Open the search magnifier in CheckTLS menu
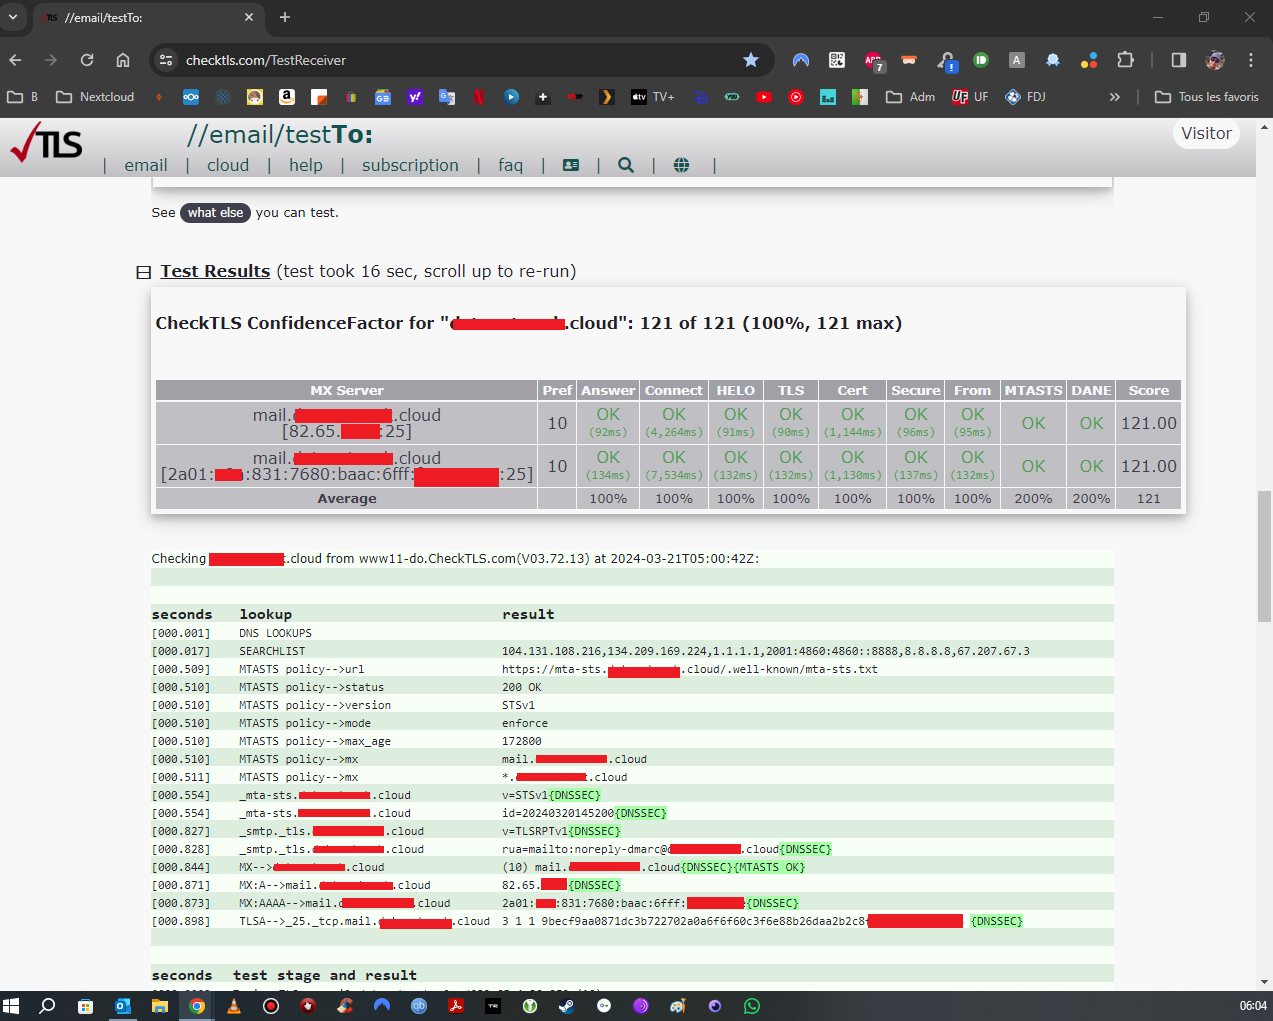 click(626, 165)
